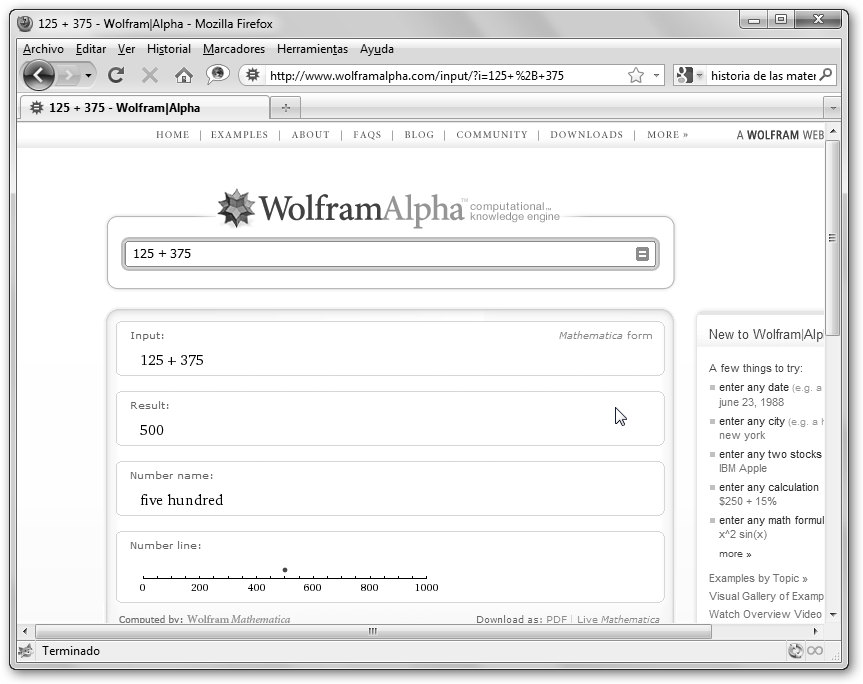Screen dimensions: 863x684
Task: Open the Marcadores menu
Action: (x=234, y=49)
